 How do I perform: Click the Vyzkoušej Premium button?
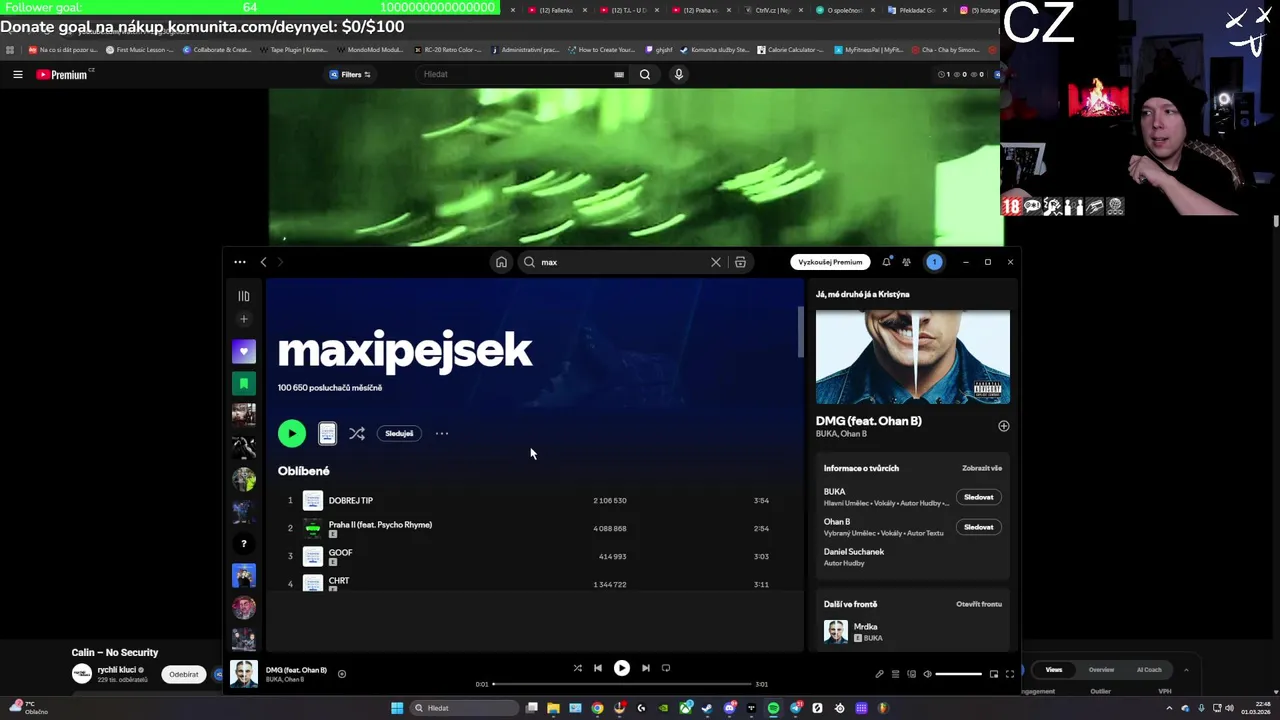pos(830,262)
